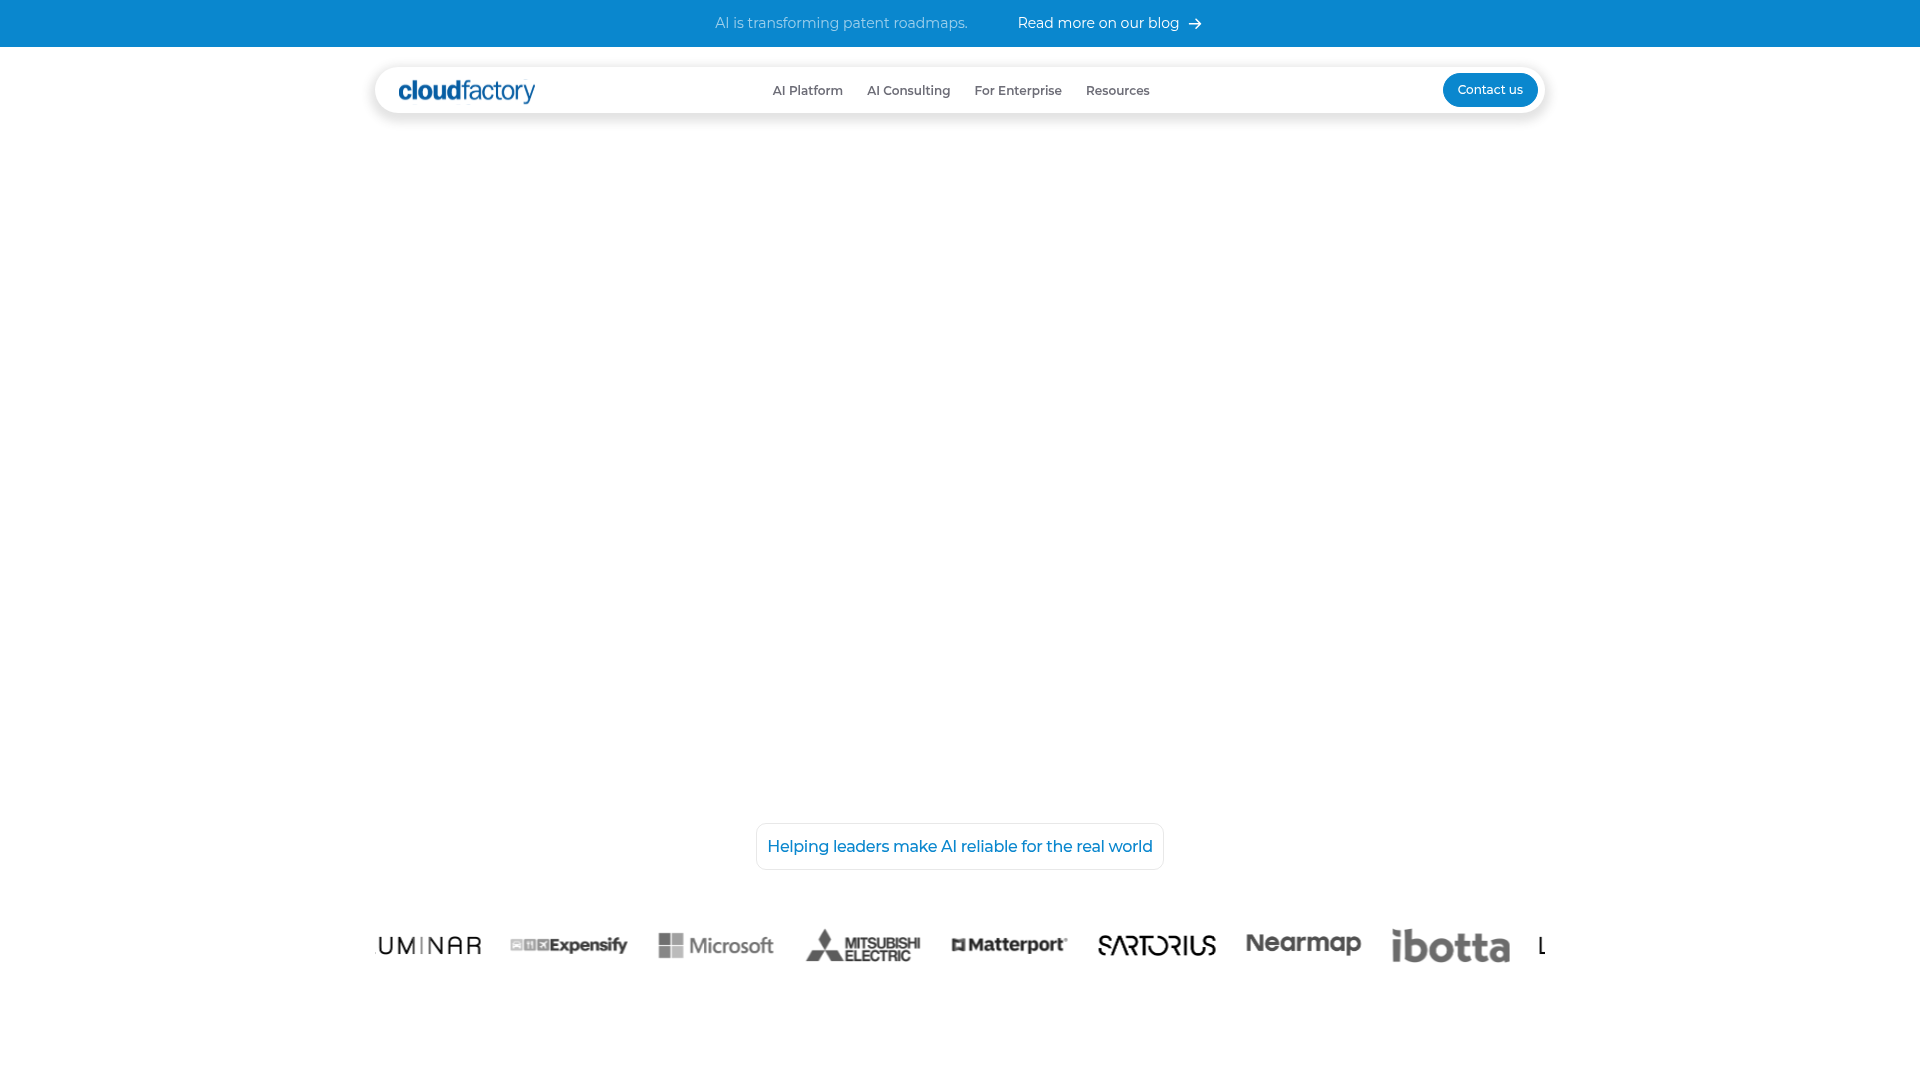Click the CloudFactory logo
The height and width of the screenshot is (1080, 1920).
coord(466,90)
